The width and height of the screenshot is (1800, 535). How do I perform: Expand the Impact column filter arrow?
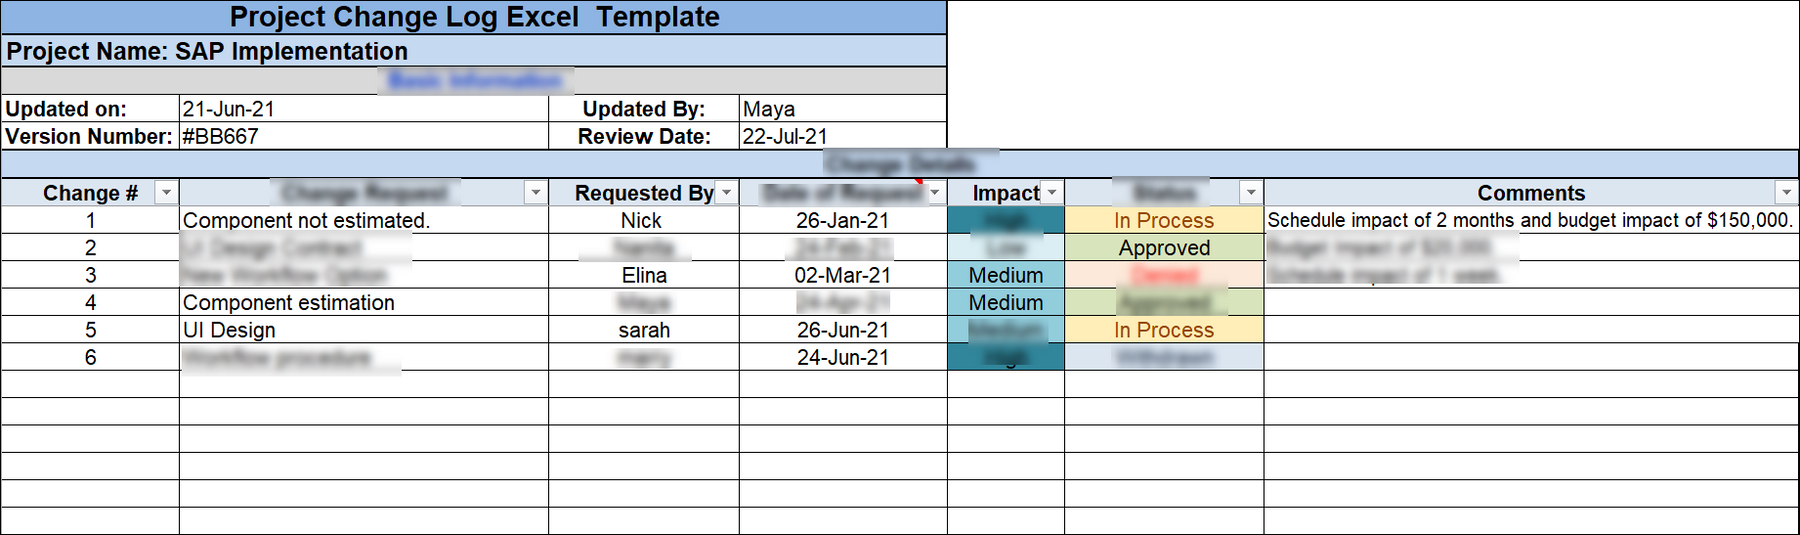coord(1052,193)
